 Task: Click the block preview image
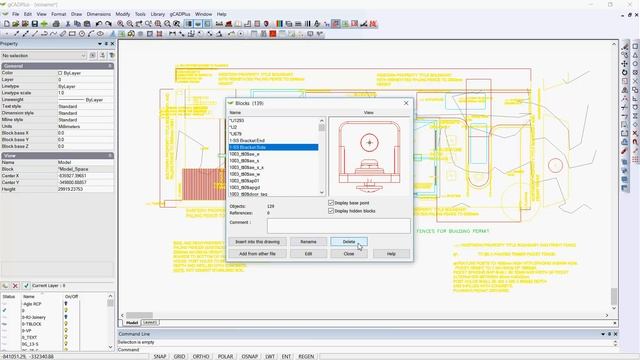369,156
